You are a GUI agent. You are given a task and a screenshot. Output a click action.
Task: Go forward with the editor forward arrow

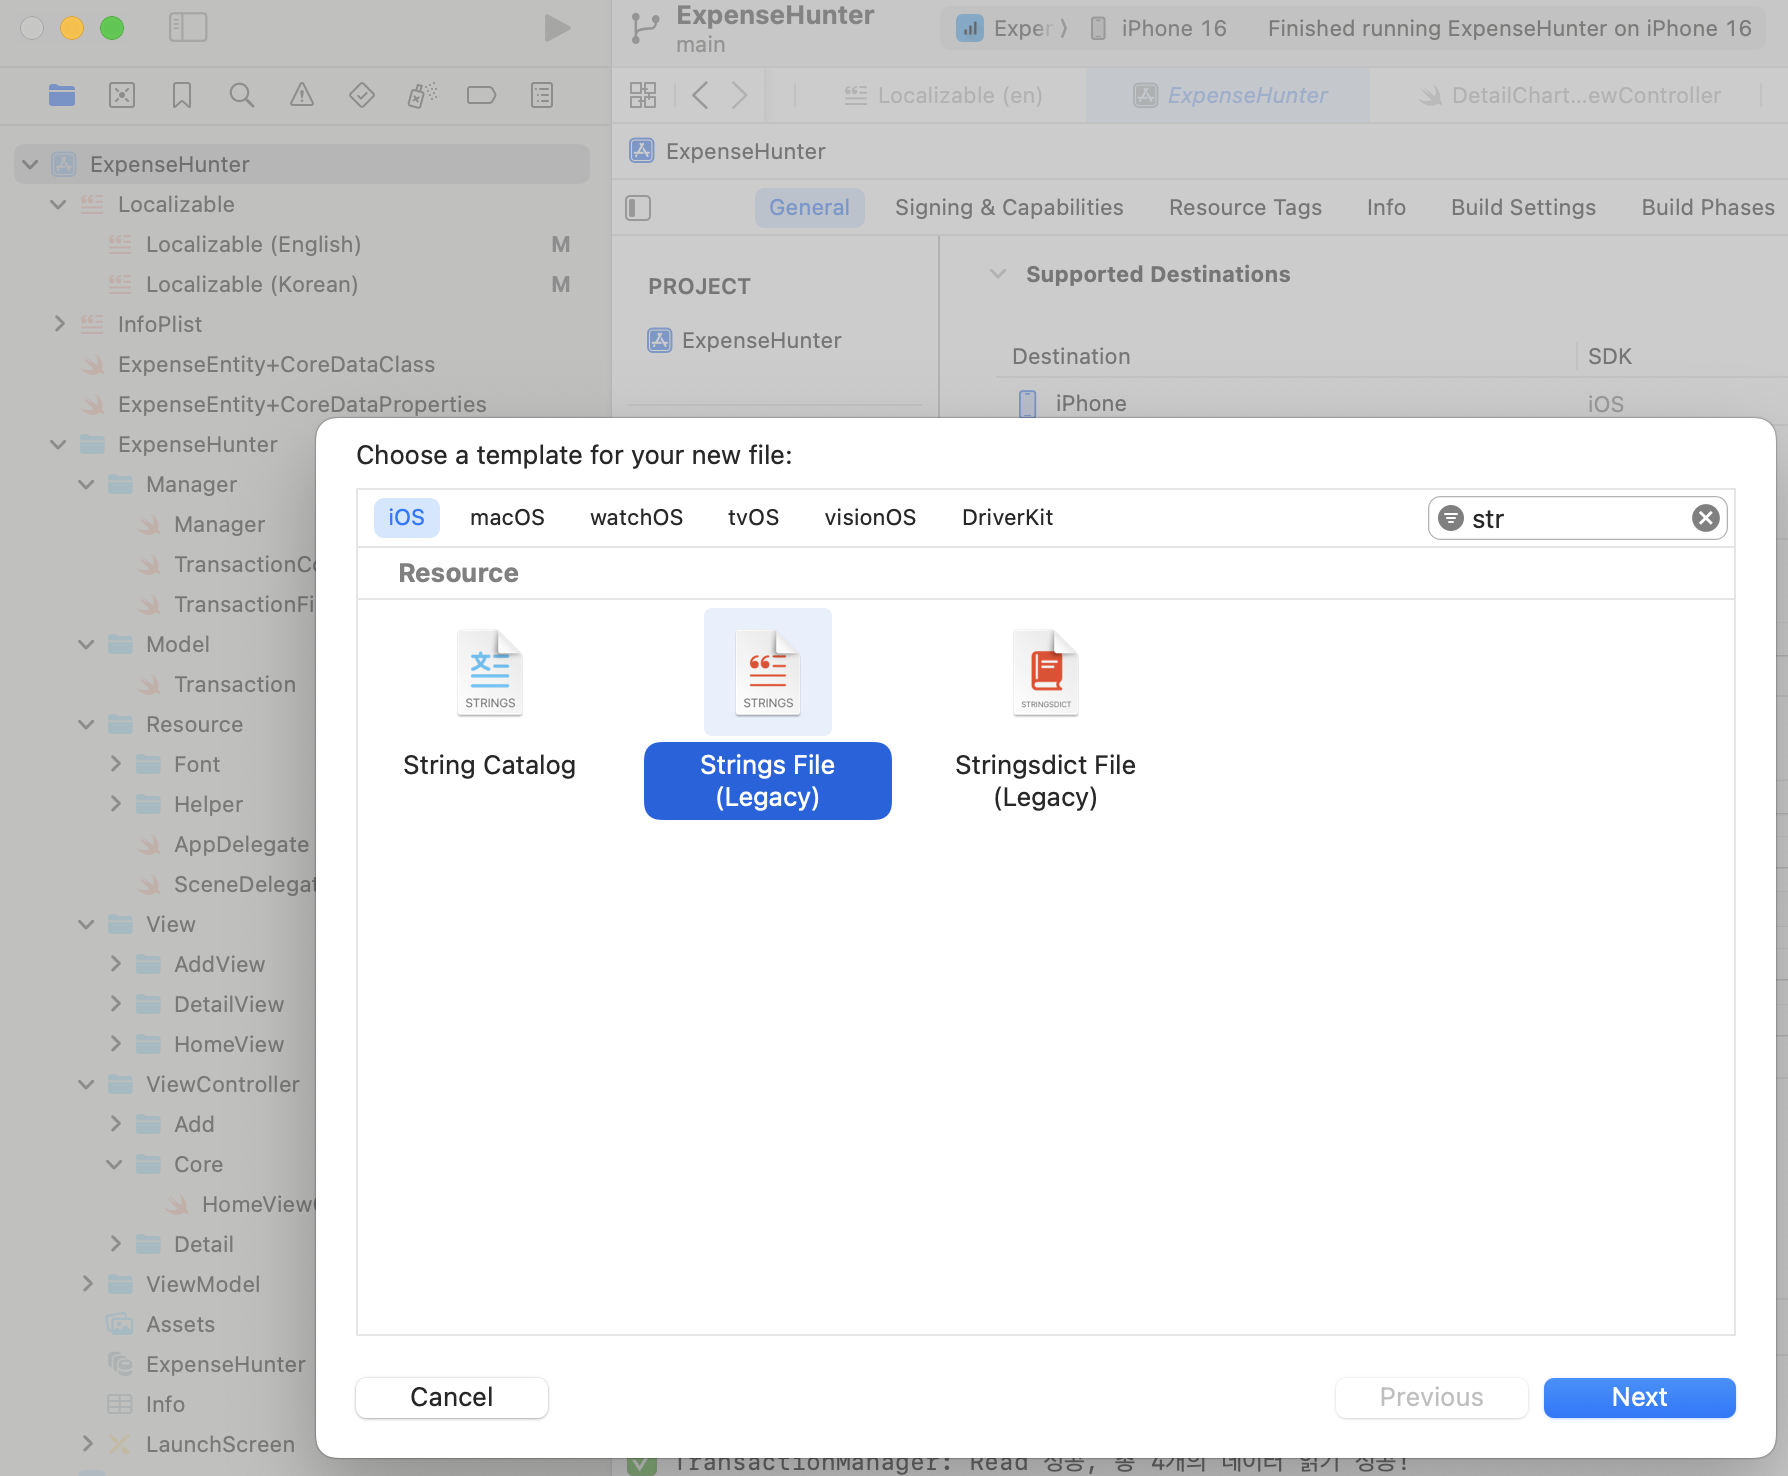pos(739,95)
